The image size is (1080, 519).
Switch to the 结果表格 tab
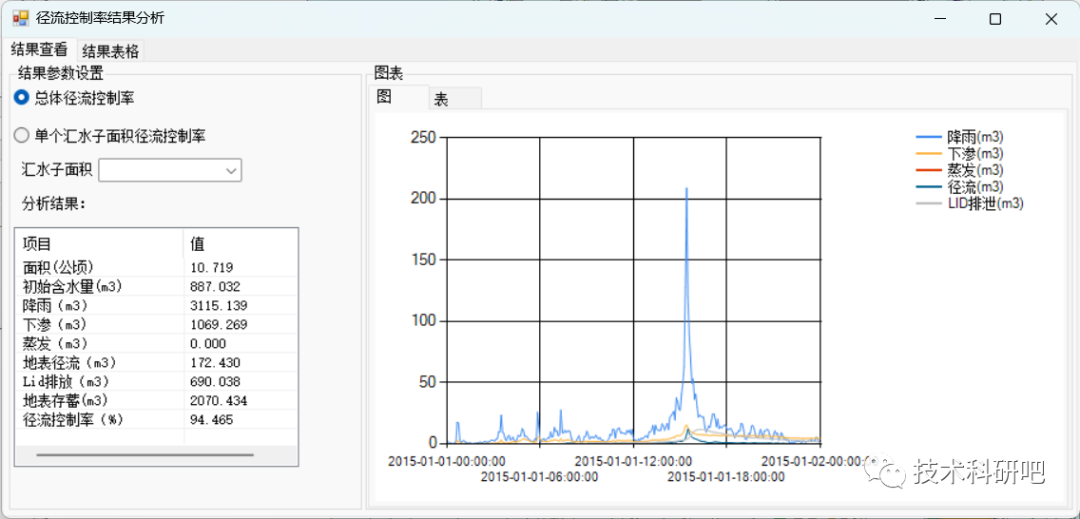click(x=110, y=51)
